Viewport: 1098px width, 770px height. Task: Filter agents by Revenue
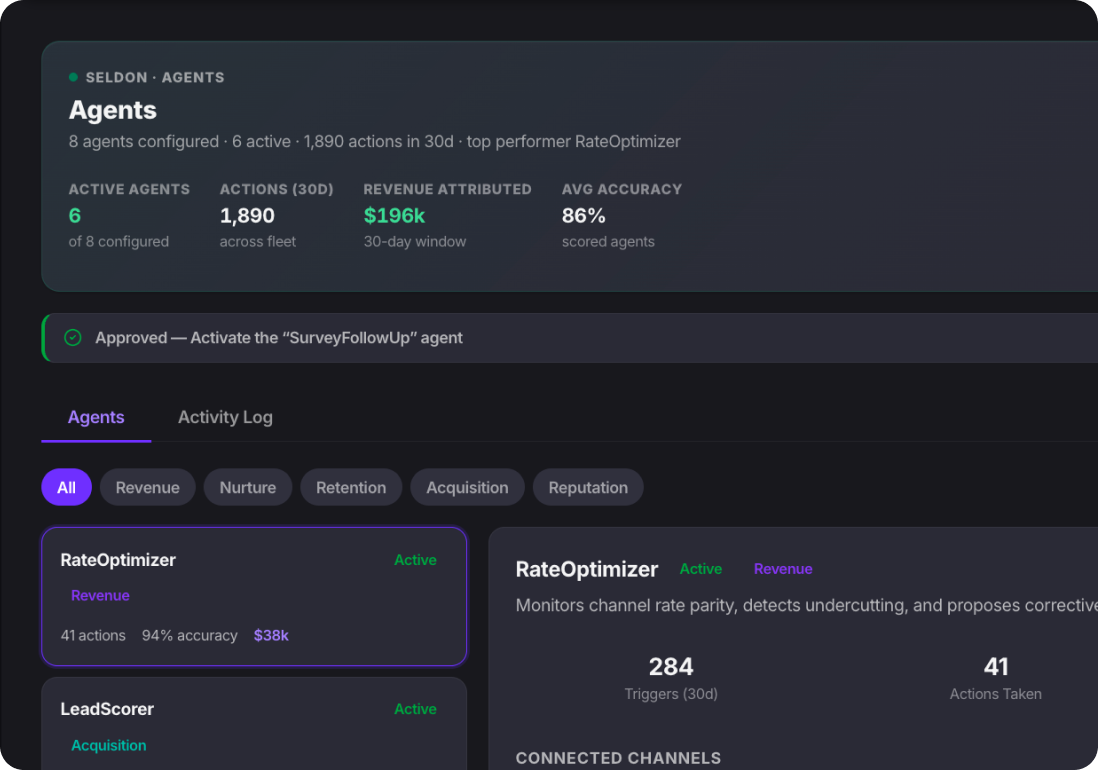point(148,487)
